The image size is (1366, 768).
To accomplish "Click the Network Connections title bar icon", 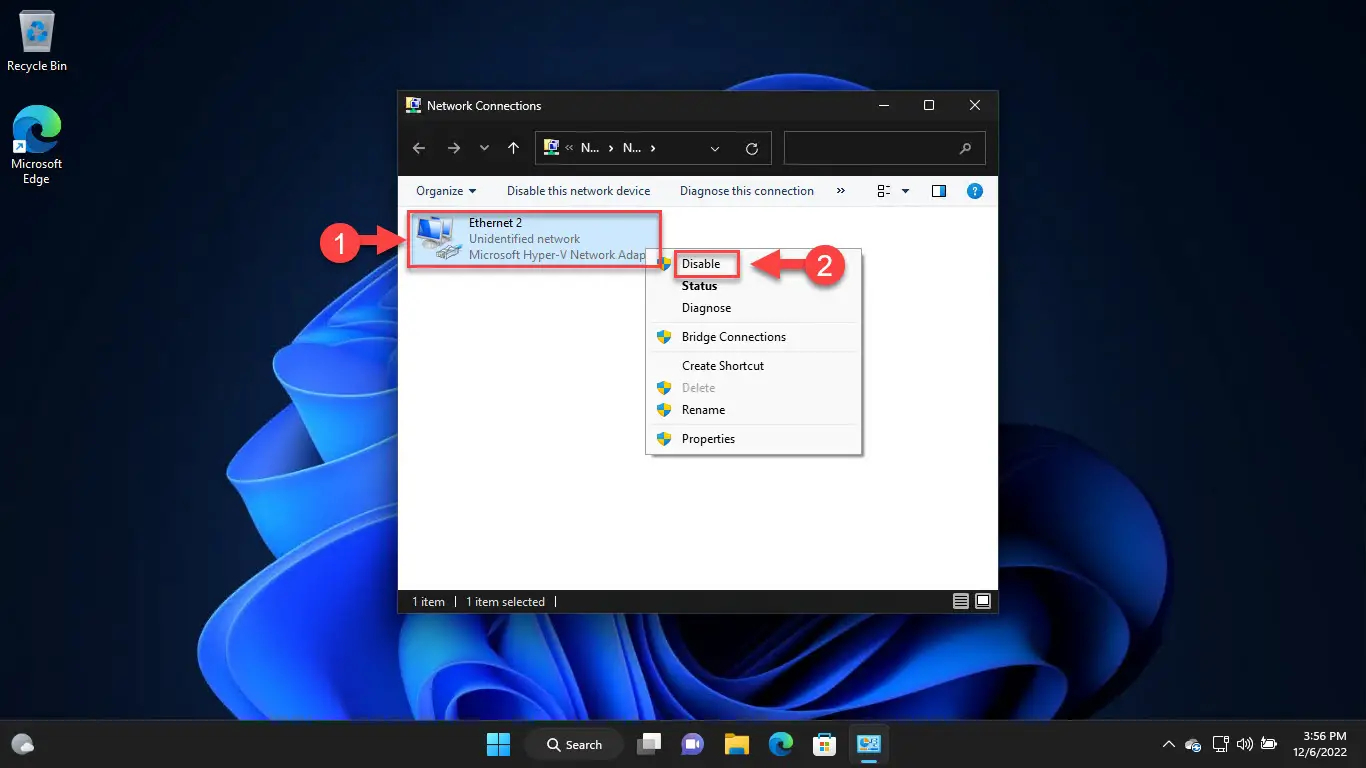I will 413,105.
